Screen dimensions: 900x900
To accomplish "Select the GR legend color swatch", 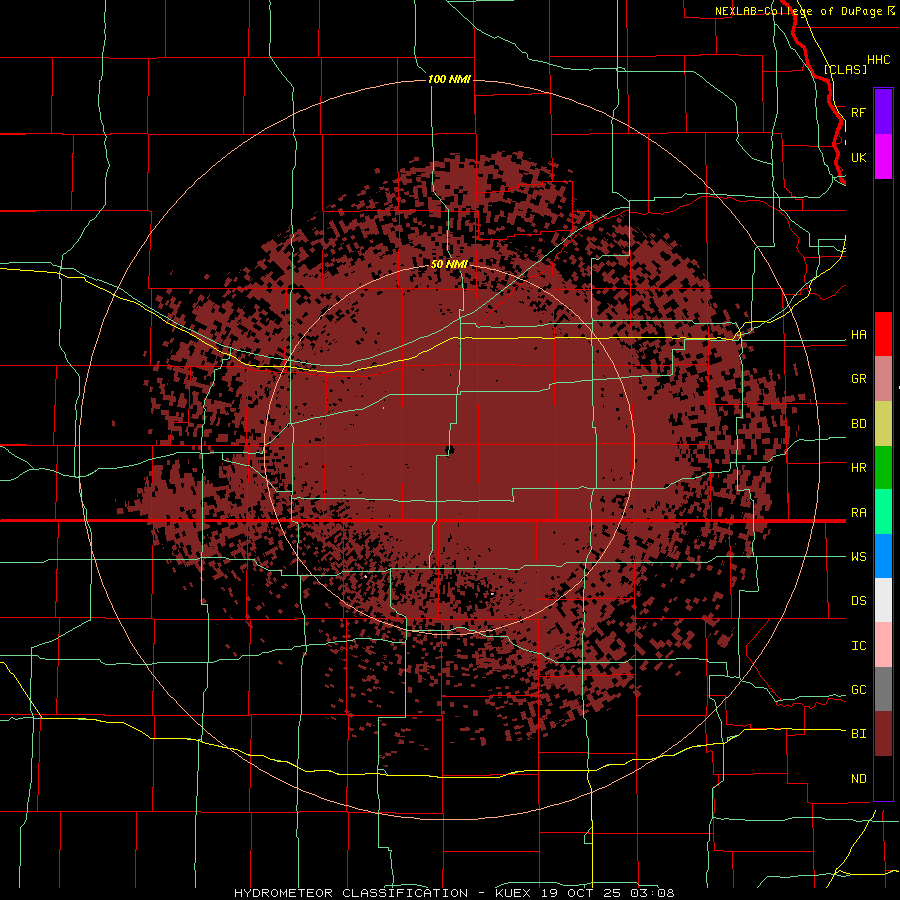I will pos(883,379).
